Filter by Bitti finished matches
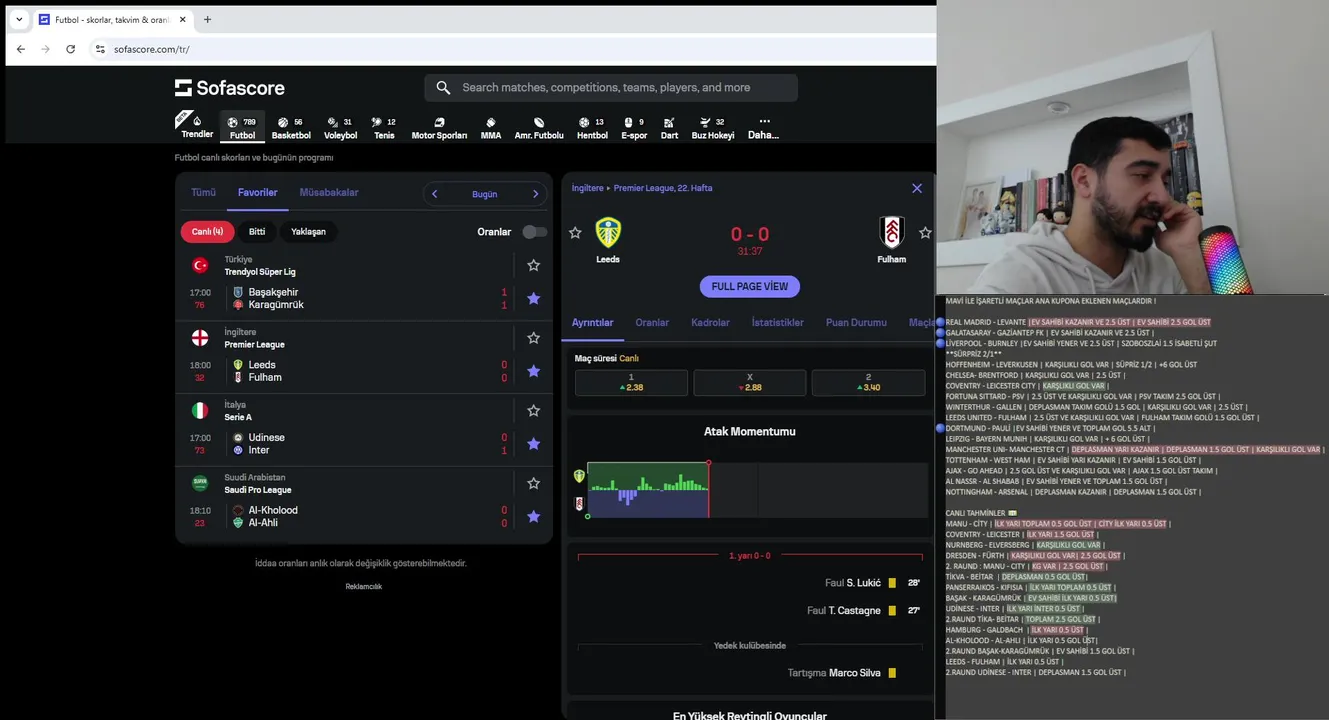 pyautogui.click(x=257, y=231)
